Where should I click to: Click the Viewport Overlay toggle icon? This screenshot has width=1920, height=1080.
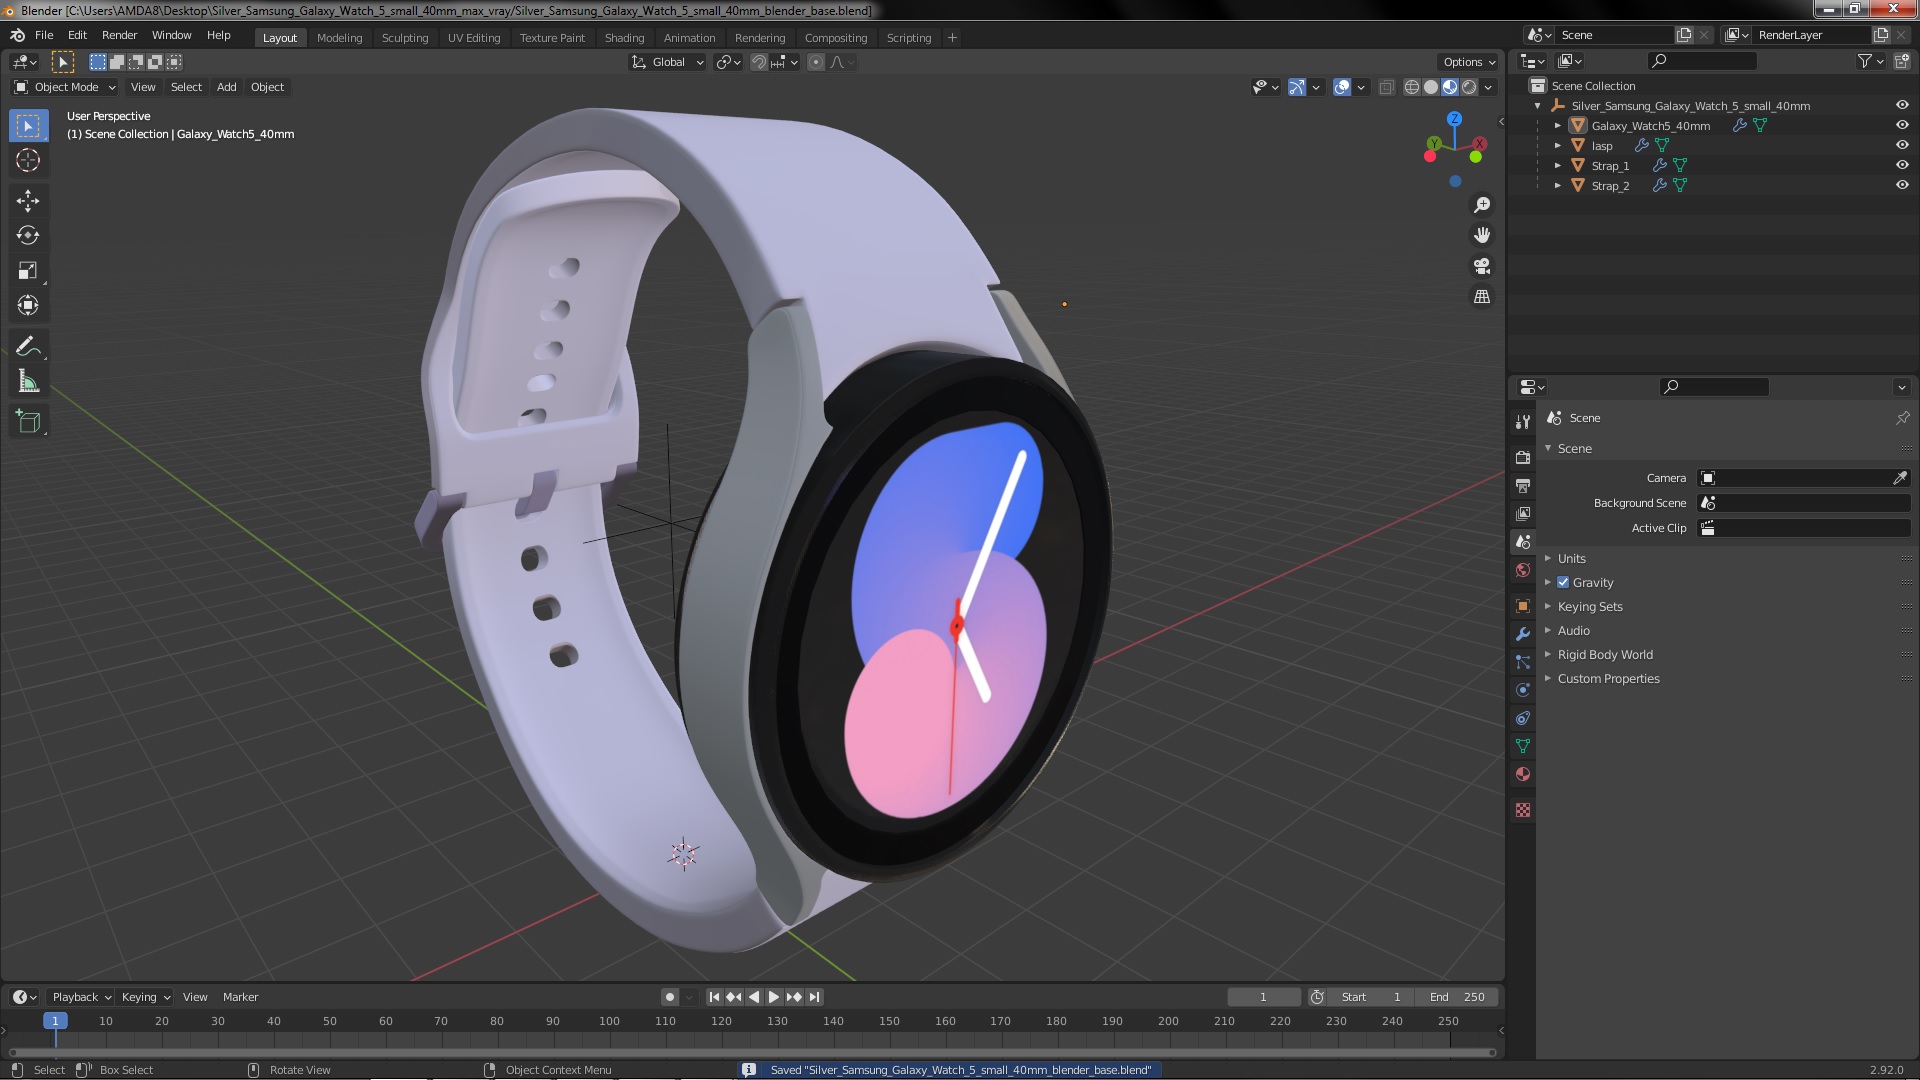1340,86
